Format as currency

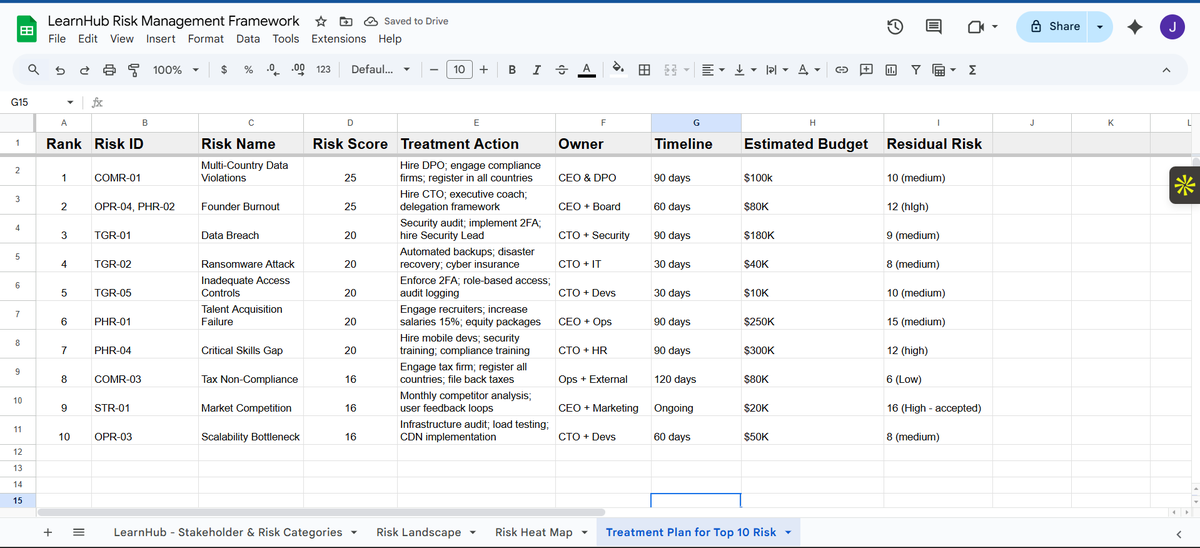[223, 70]
